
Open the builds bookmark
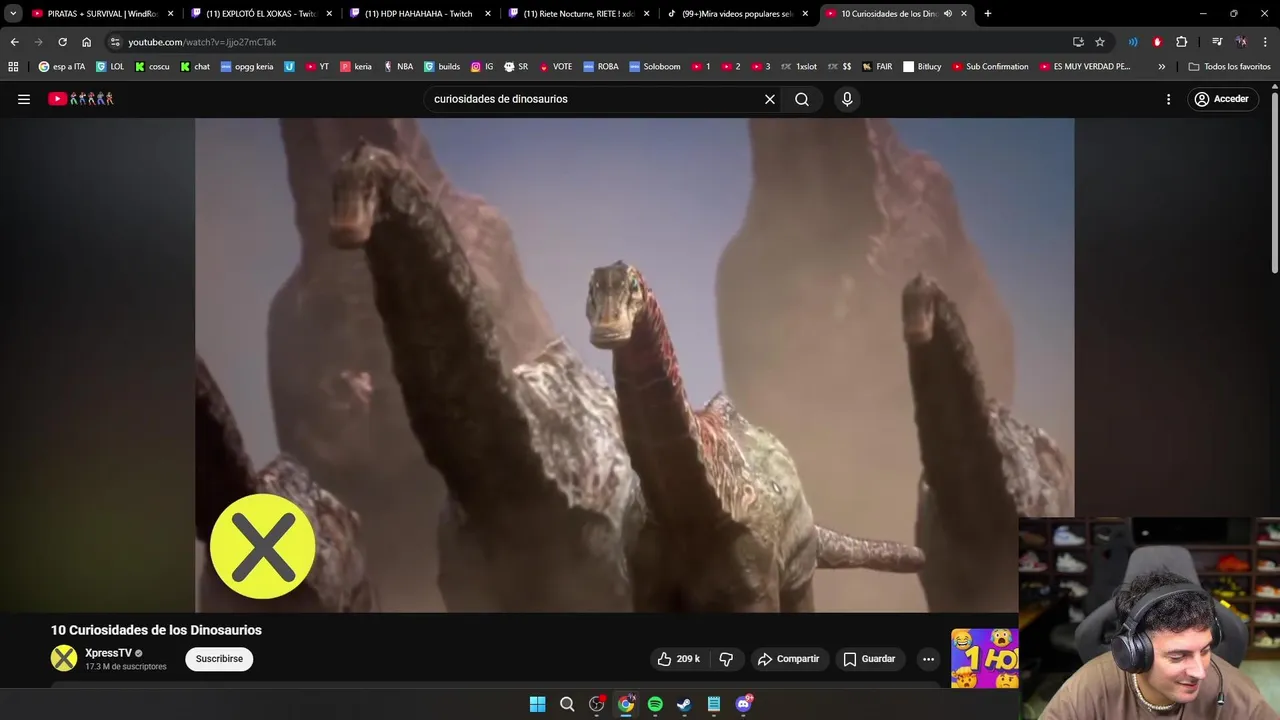tap(442, 67)
